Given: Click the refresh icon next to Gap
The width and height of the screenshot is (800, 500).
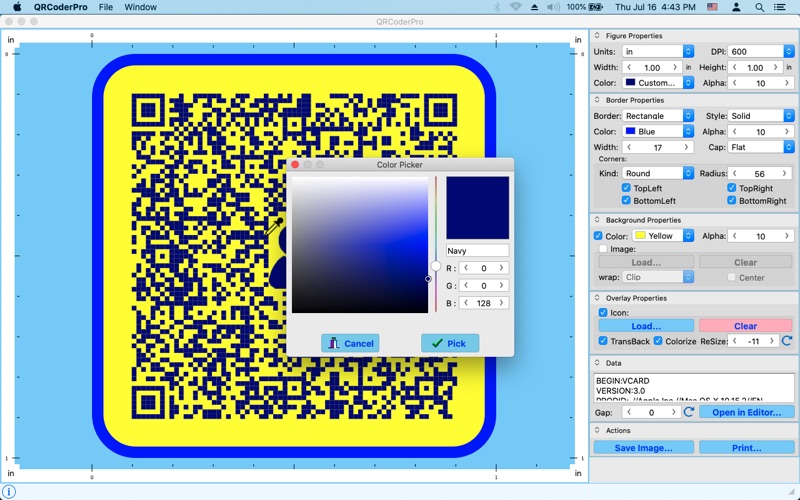Looking at the screenshot, I should click(x=689, y=412).
